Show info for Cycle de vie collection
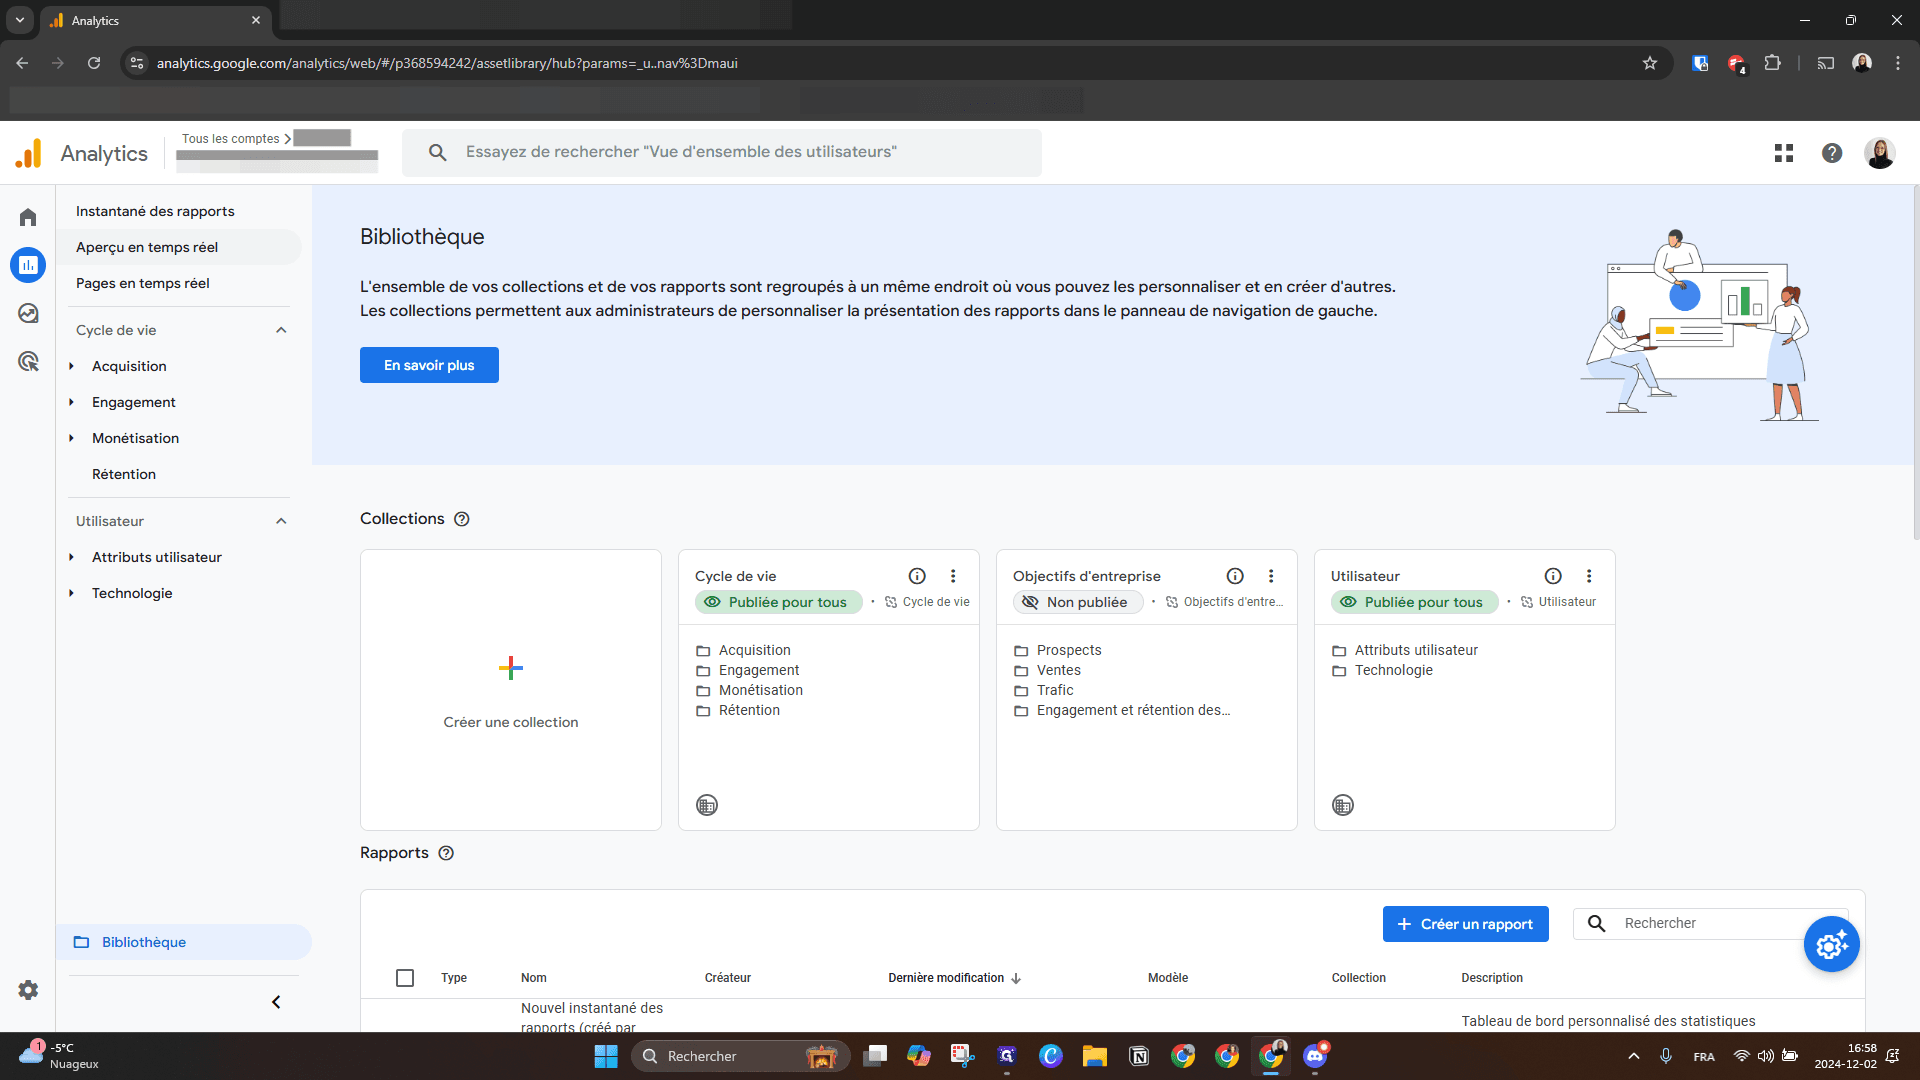Screen dimensions: 1920x1080 (x=917, y=576)
